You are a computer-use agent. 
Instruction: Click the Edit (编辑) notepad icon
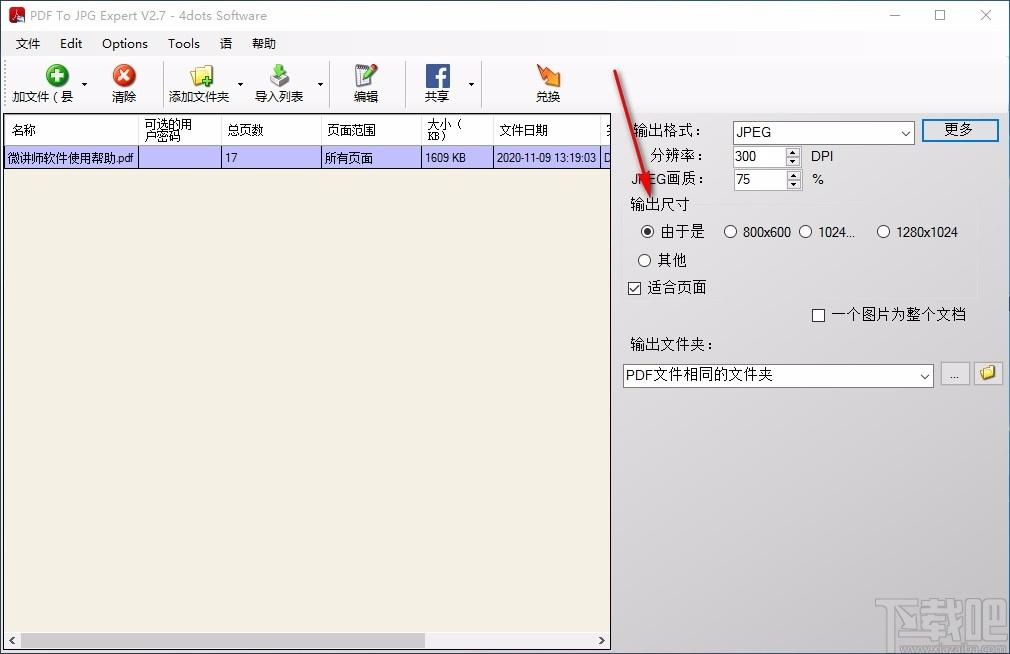click(x=366, y=76)
